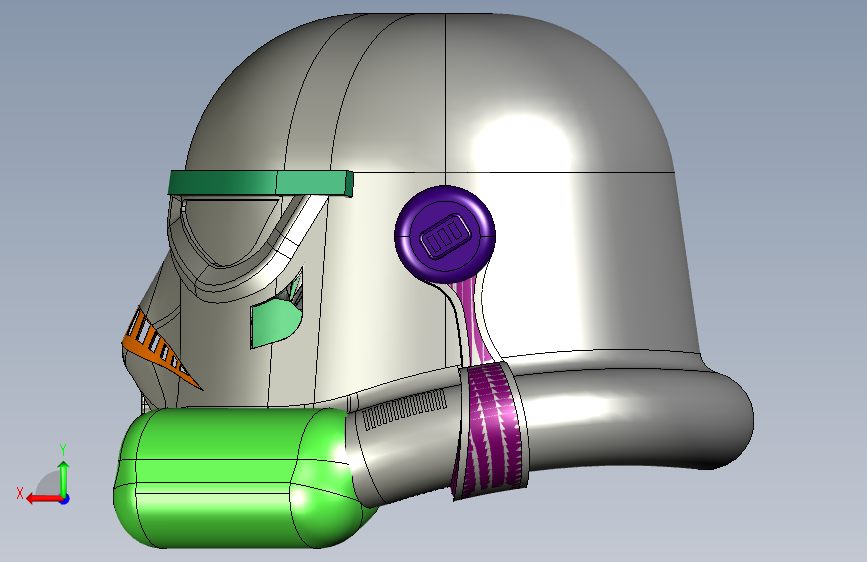Select the dark green brow band
867x562 pixels.
pyautogui.click(x=260, y=183)
